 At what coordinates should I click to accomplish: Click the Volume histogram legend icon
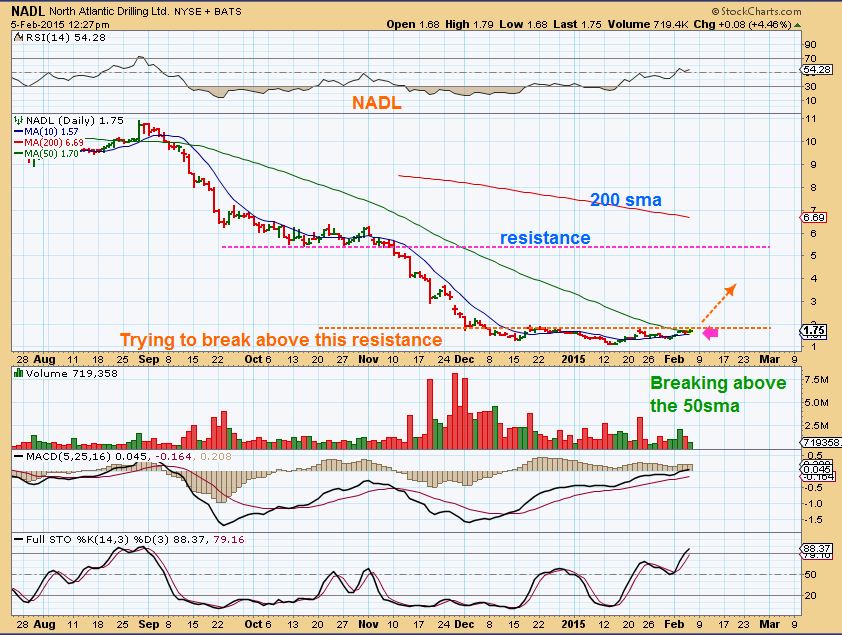point(19,373)
